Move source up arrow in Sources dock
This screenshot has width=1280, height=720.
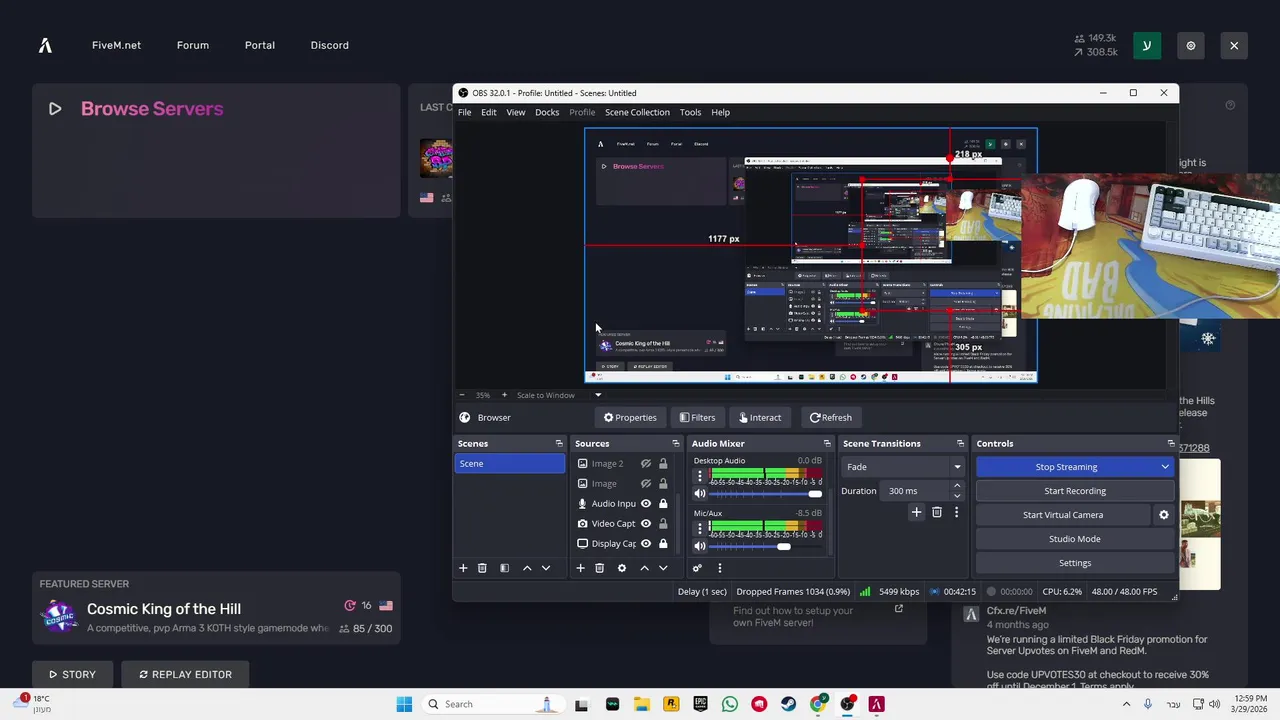pyautogui.click(x=644, y=568)
